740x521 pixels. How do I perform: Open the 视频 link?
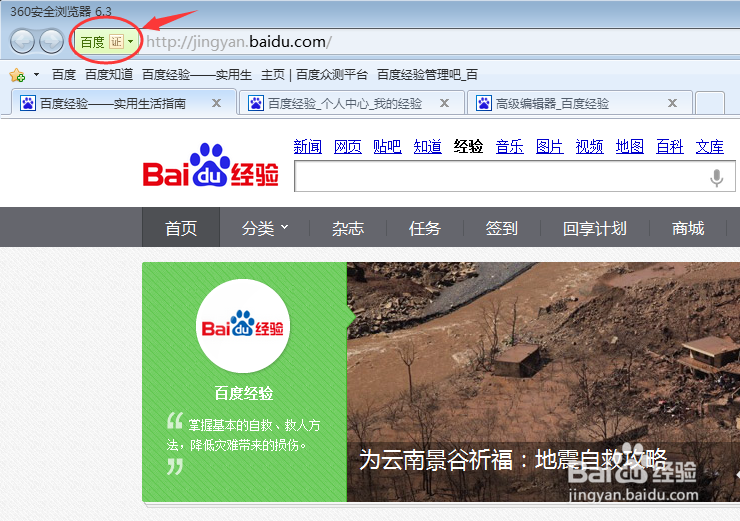(x=589, y=147)
